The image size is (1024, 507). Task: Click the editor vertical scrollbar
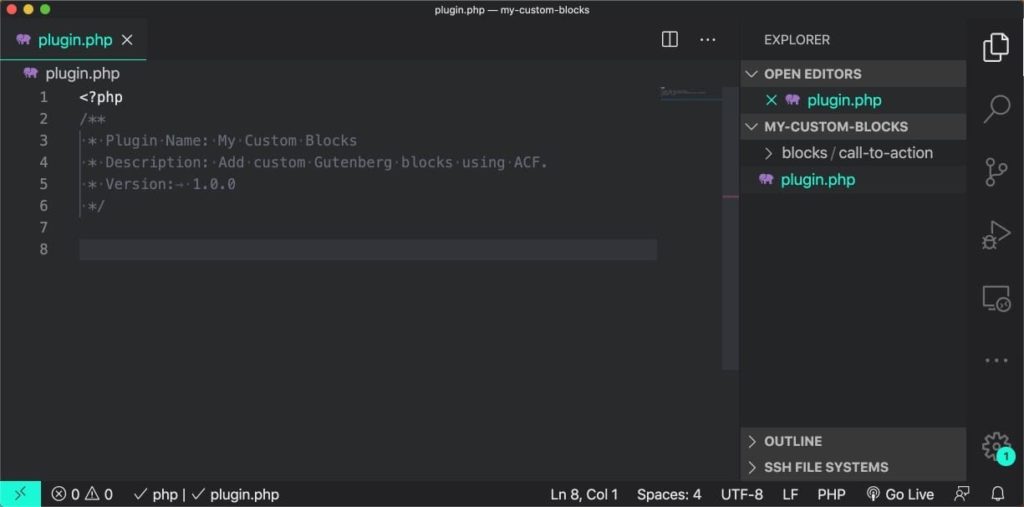click(730, 229)
